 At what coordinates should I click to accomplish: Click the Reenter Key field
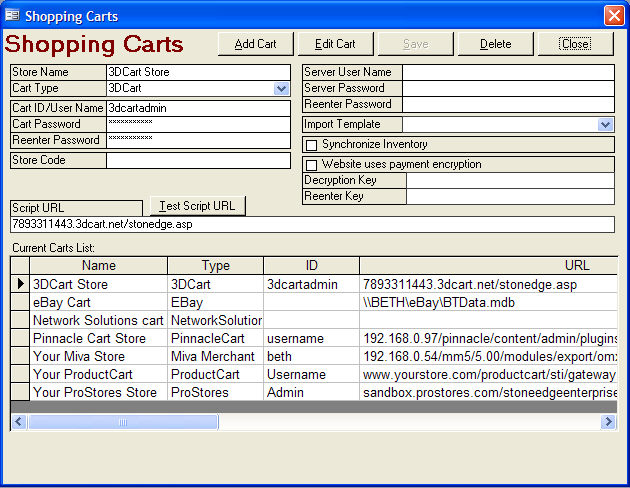[x=510, y=196]
